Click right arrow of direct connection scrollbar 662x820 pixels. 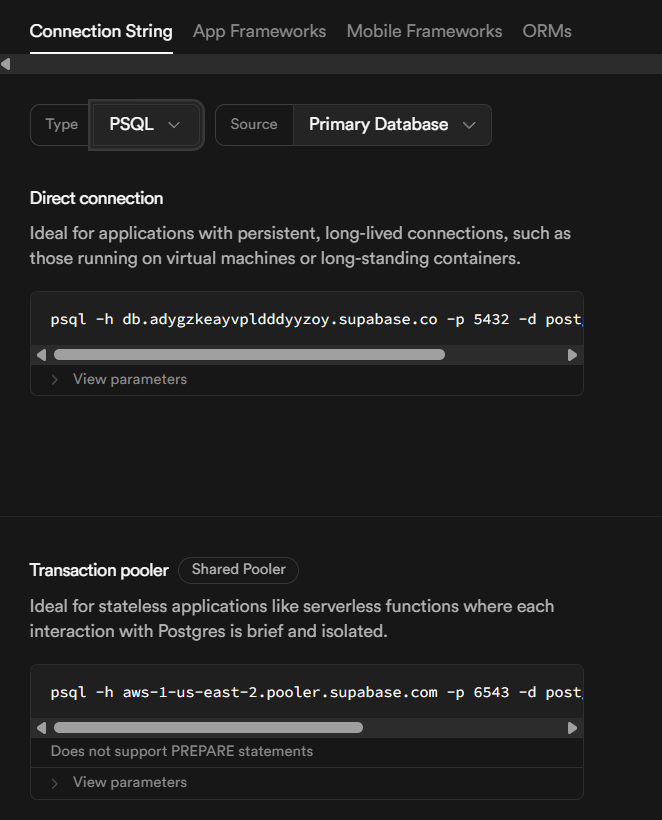pos(572,355)
